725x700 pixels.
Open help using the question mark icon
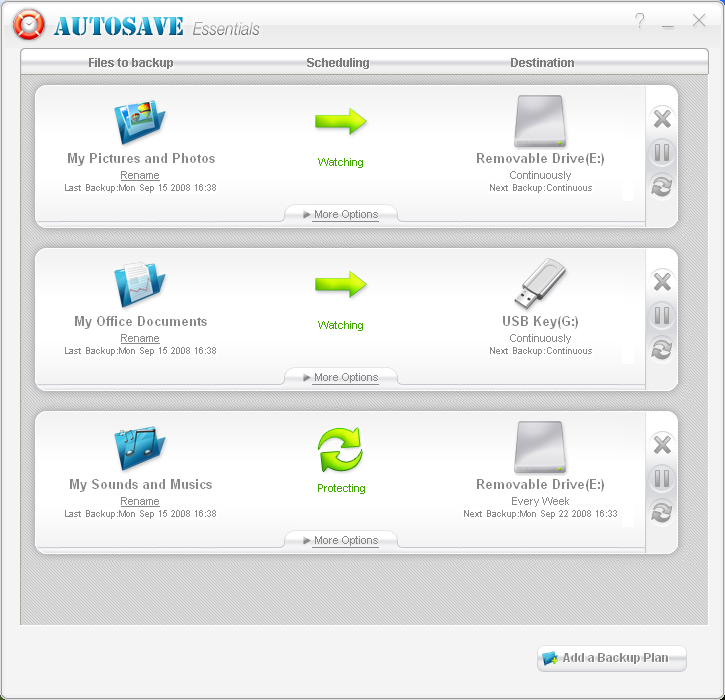pyautogui.click(x=639, y=22)
